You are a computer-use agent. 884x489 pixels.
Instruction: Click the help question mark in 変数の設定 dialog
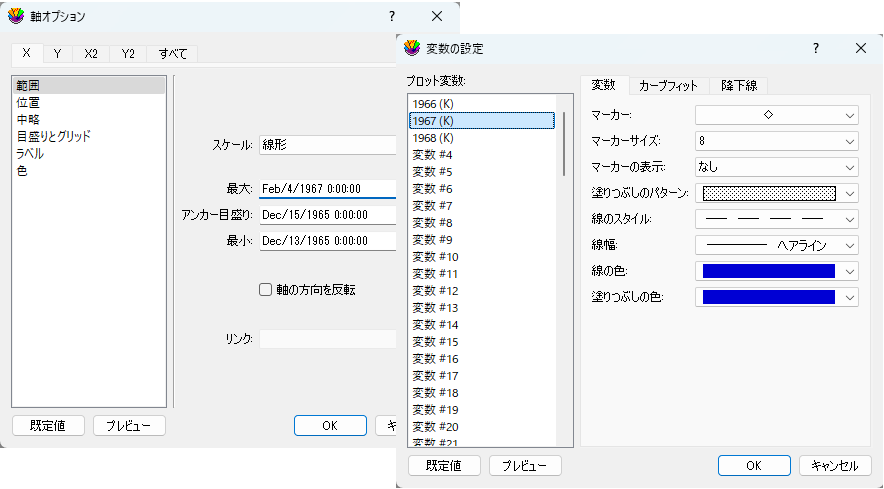(x=816, y=48)
